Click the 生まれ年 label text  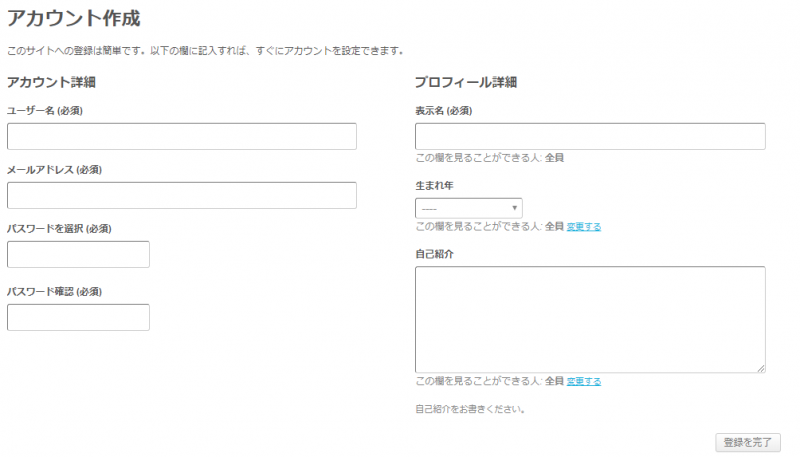click(x=435, y=186)
